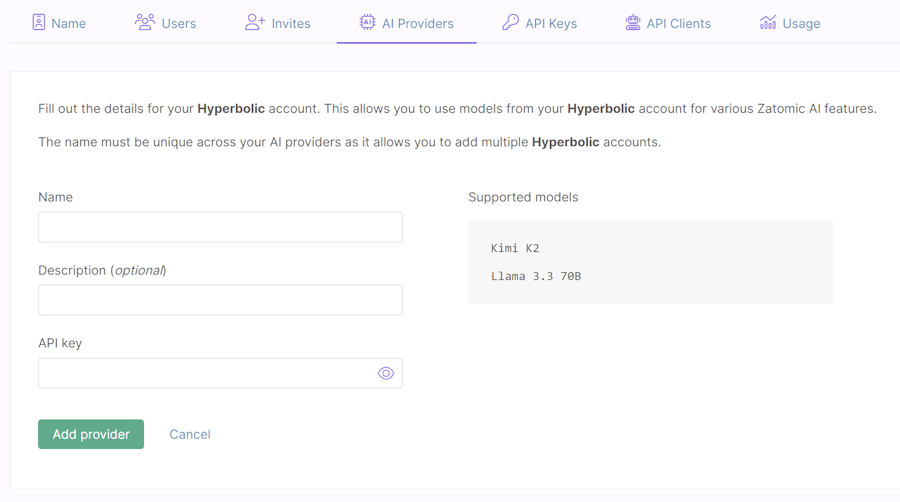Click the Name tab badge icon
Image resolution: width=900 pixels, height=502 pixels.
click(38, 22)
